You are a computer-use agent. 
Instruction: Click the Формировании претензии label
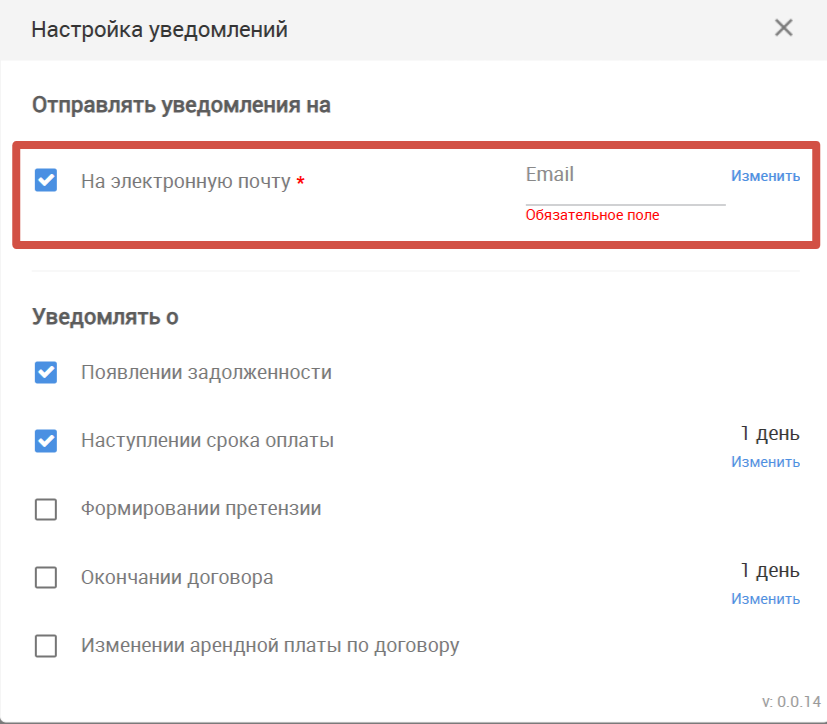pos(201,509)
